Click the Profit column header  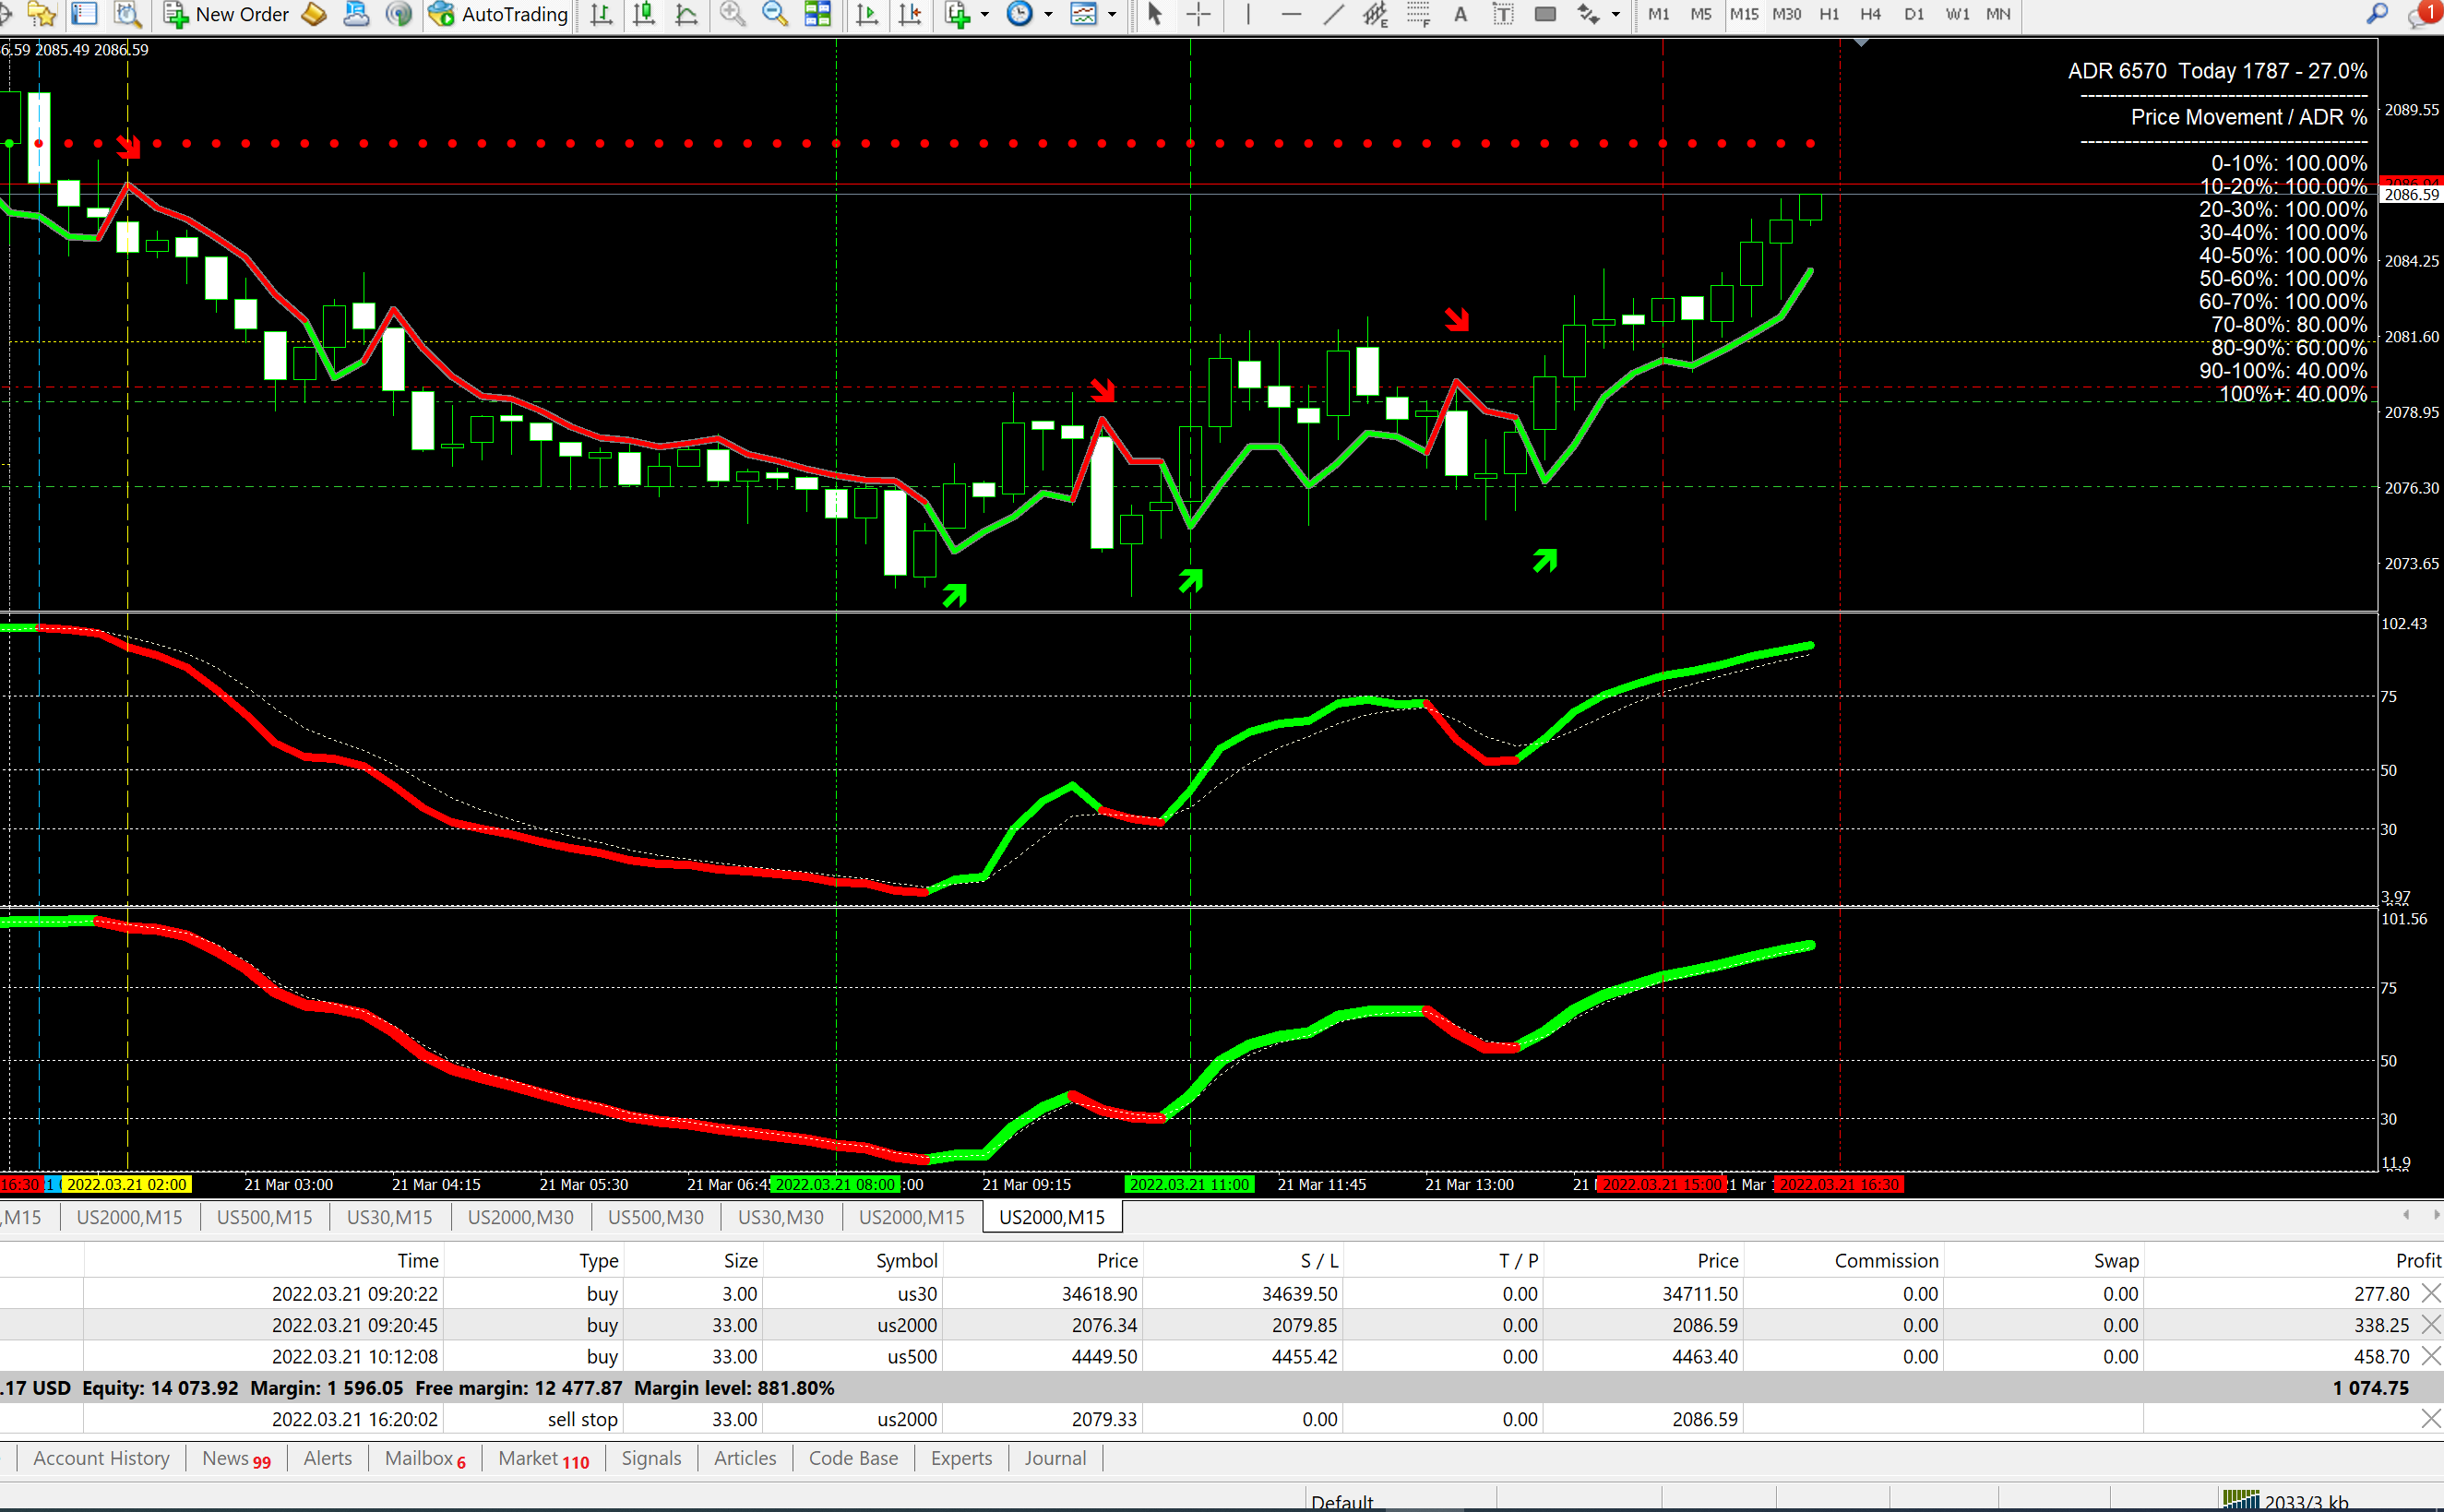pyautogui.click(x=2417, y=1260)
